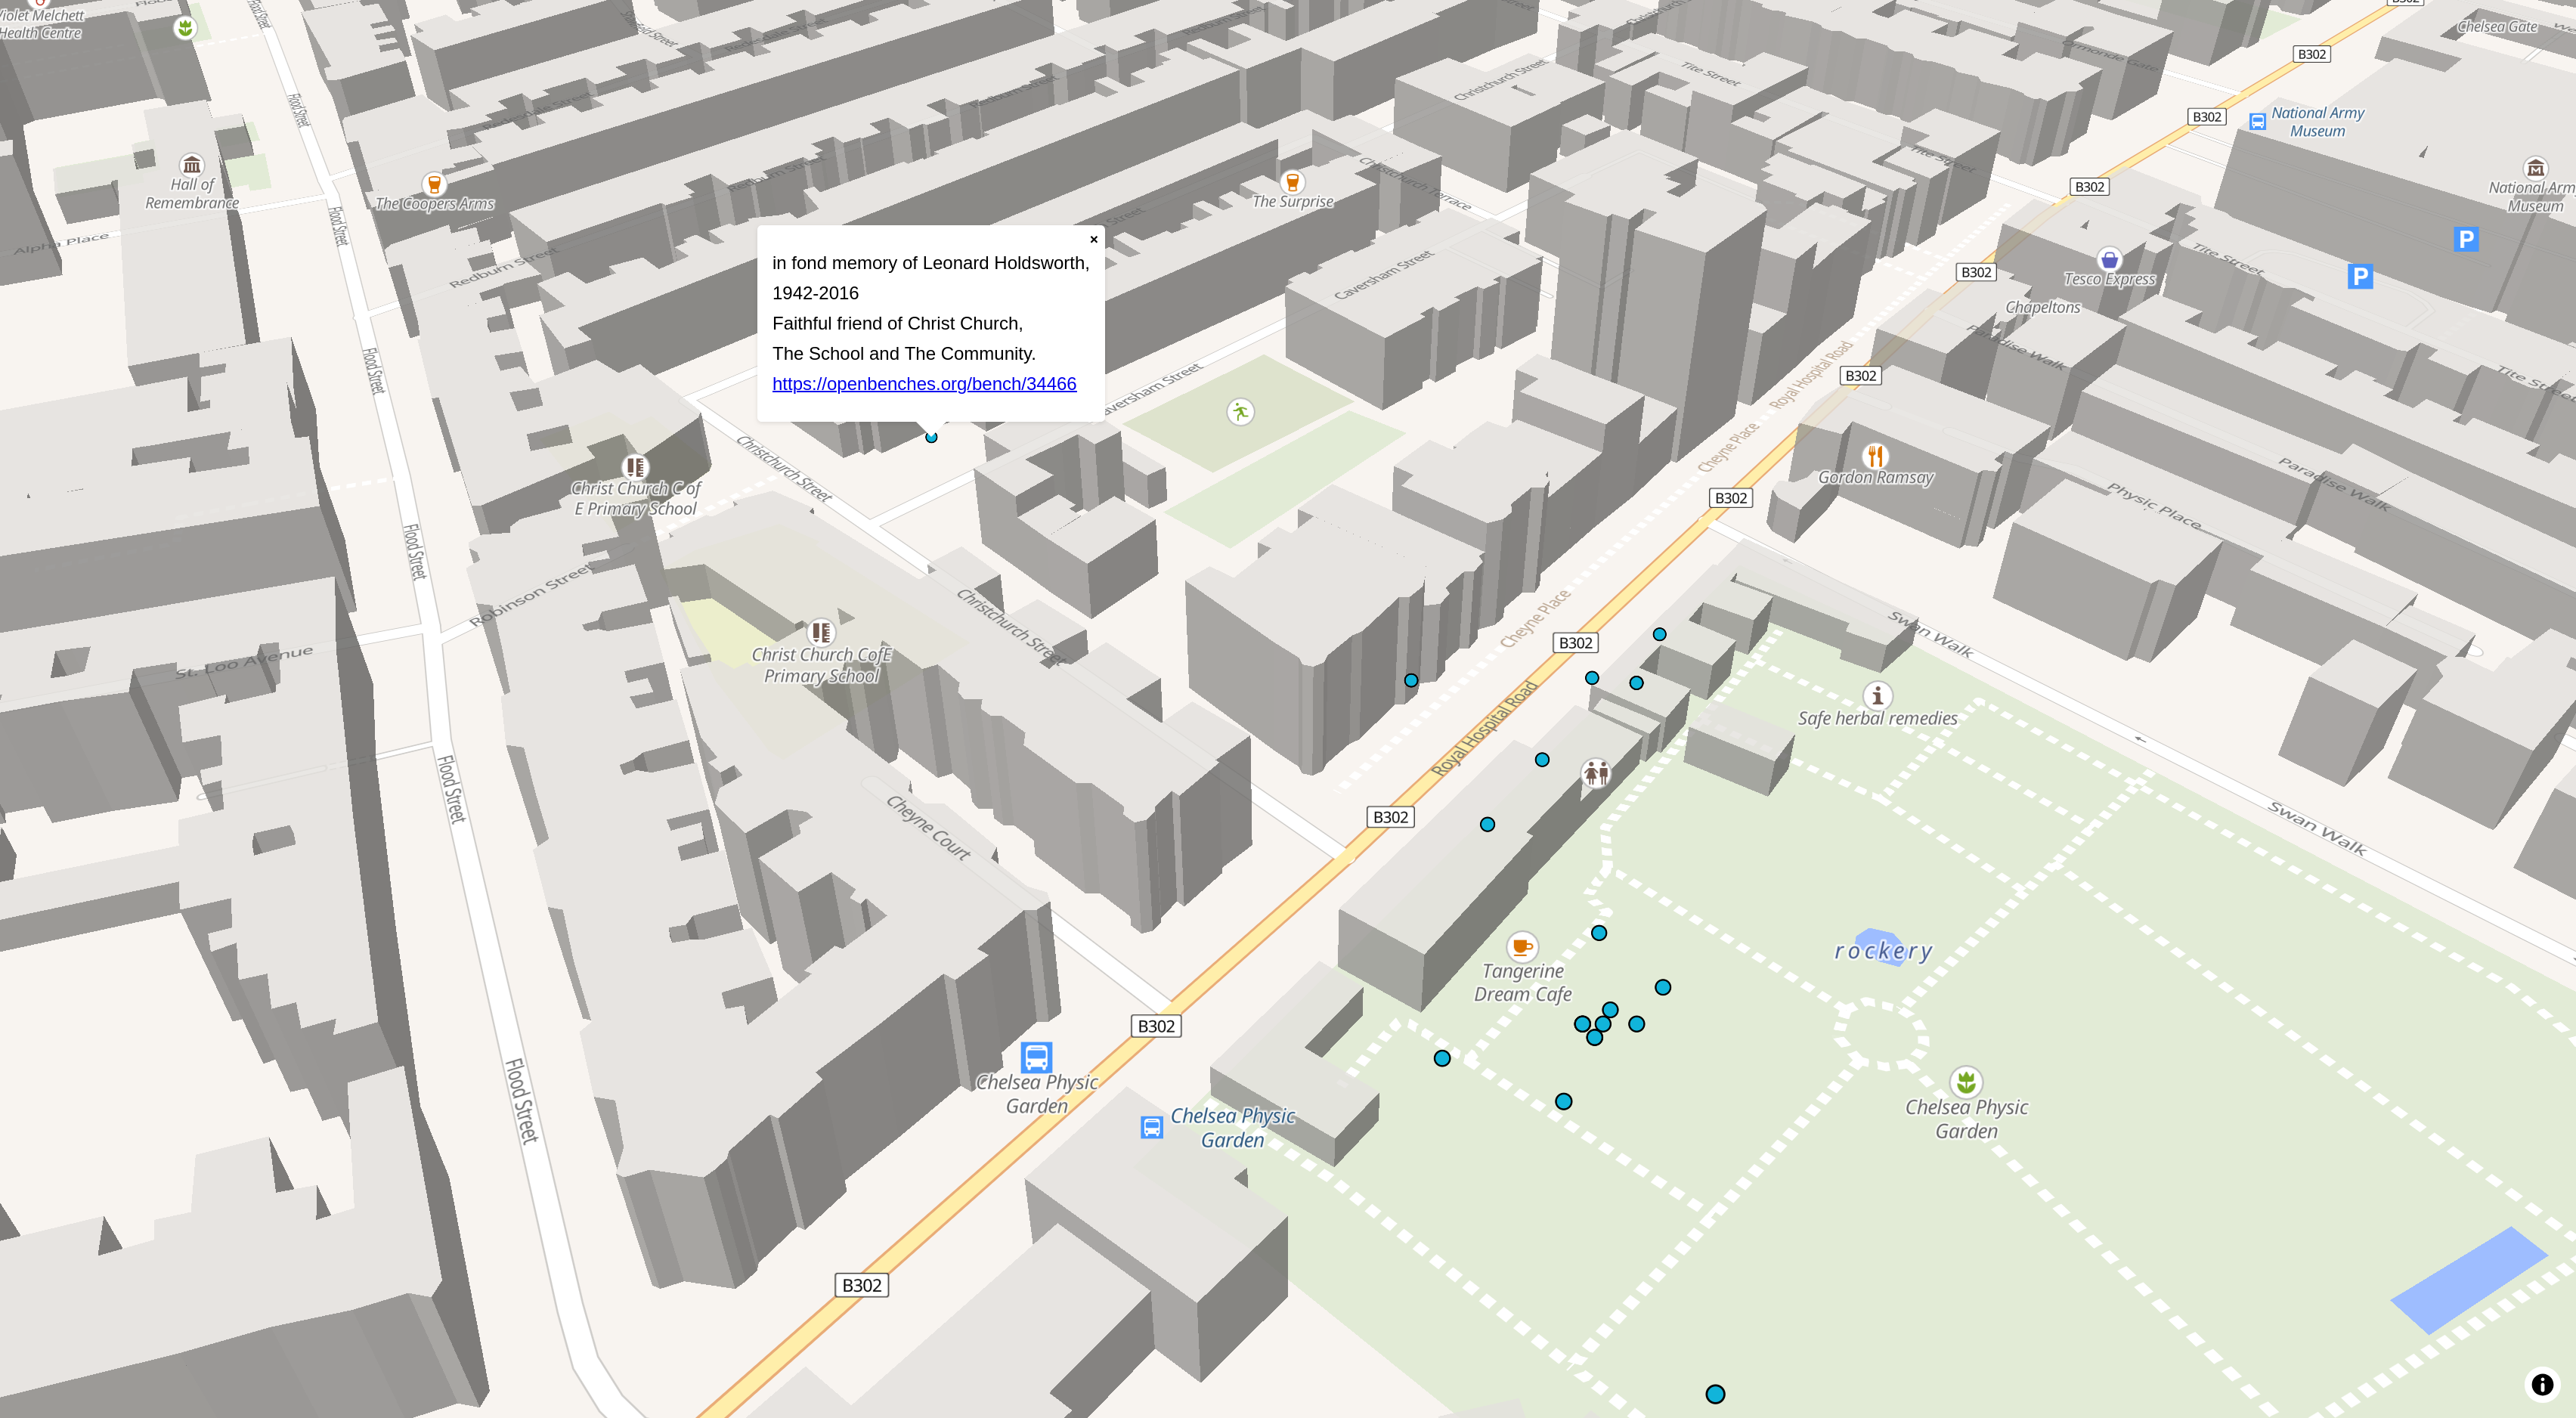Click the right parking P icon
The height and width of the screenshot is (1418, 2576).
2466,239
